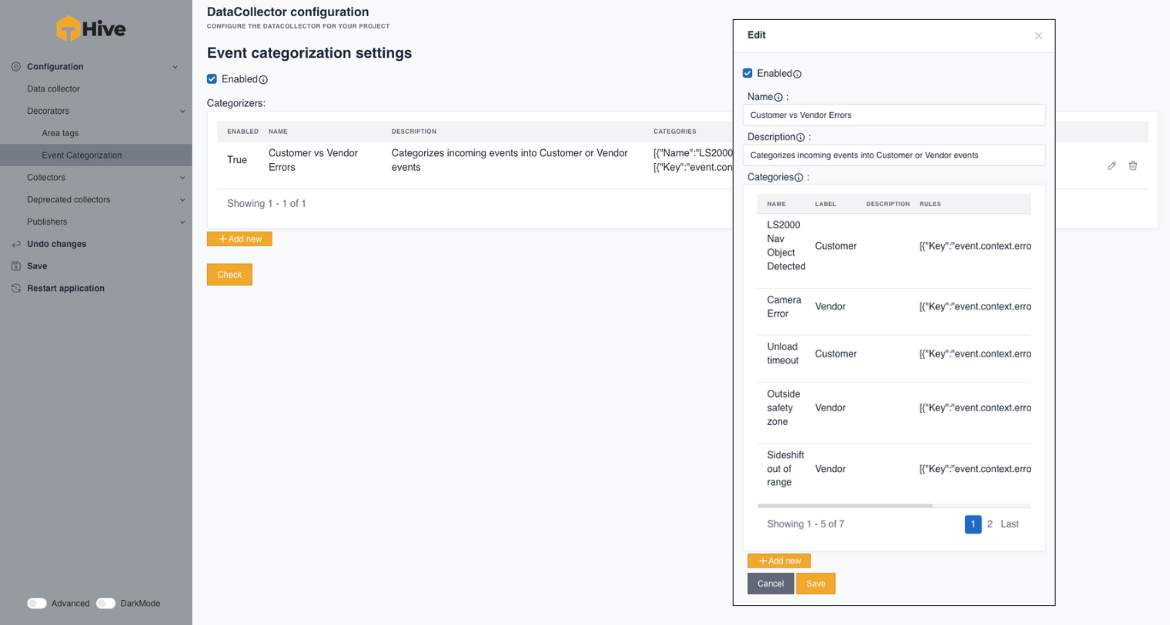1170x625 pixels.
Task: Click info icon next to Name label
Action: 778,97
